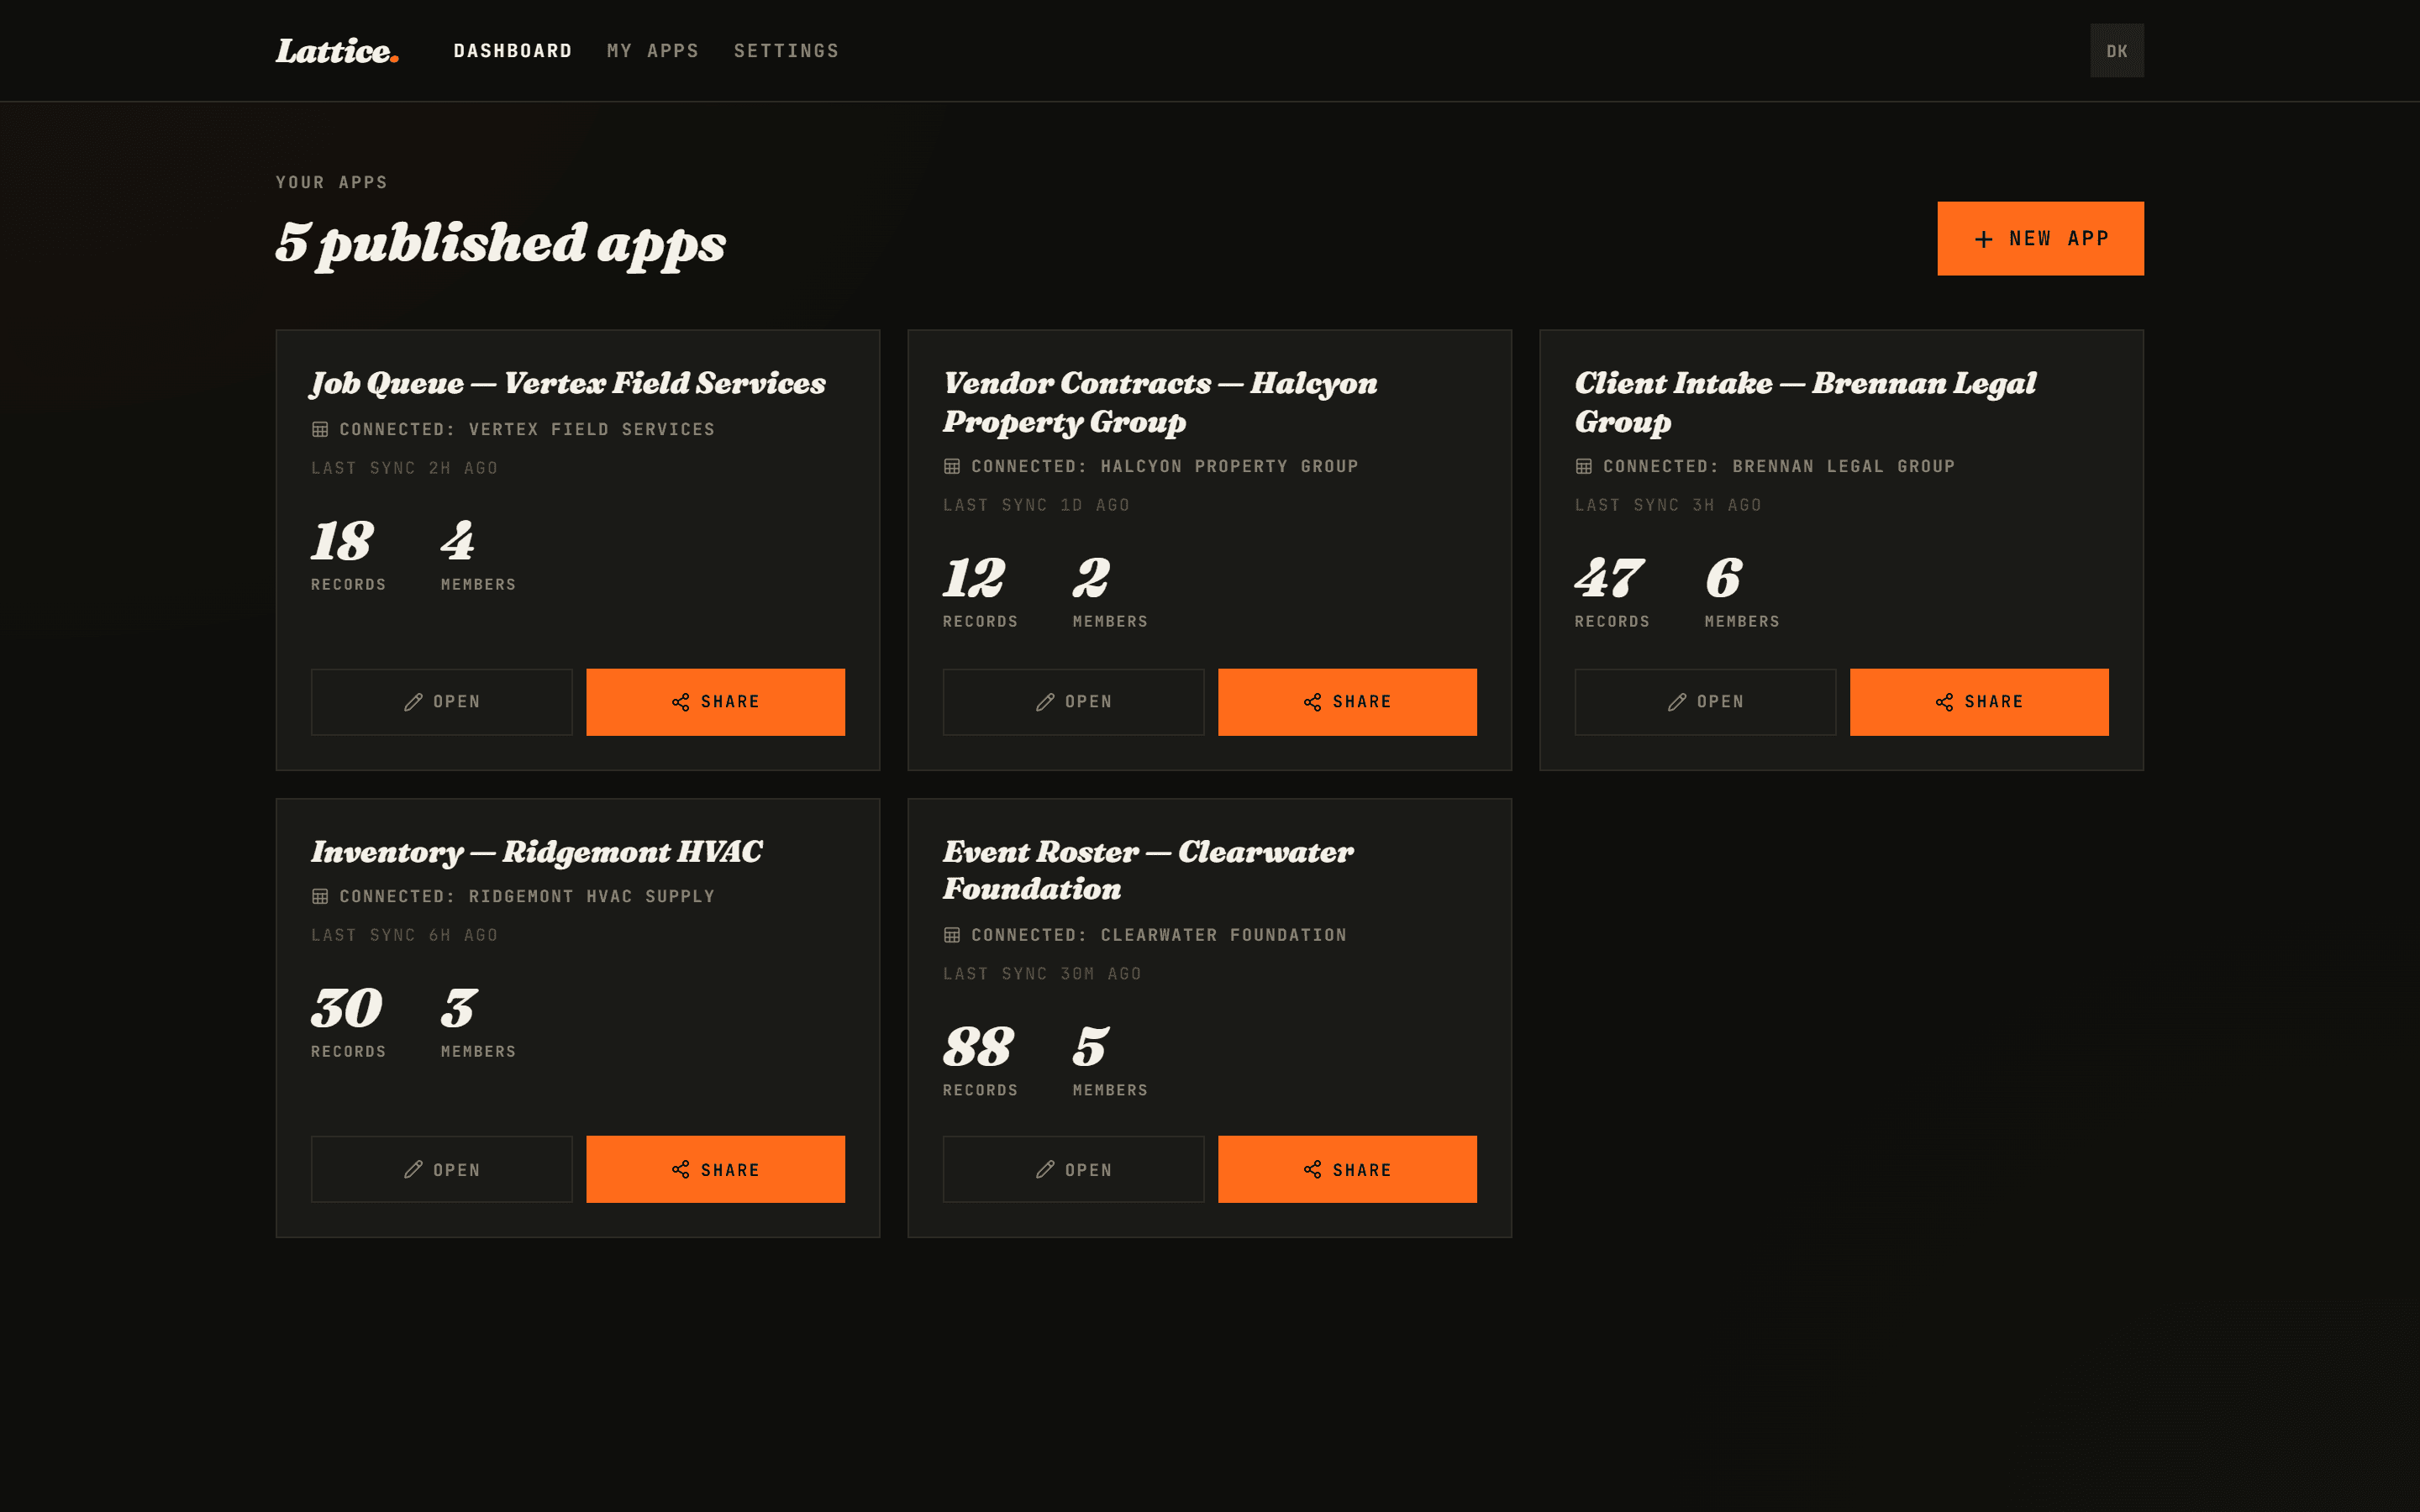The width and height of the screenshot is (2420, 1512).
Task: Click Last Sync 30M Ago text
Action: pyautogui.click(x=1042, y=974)
